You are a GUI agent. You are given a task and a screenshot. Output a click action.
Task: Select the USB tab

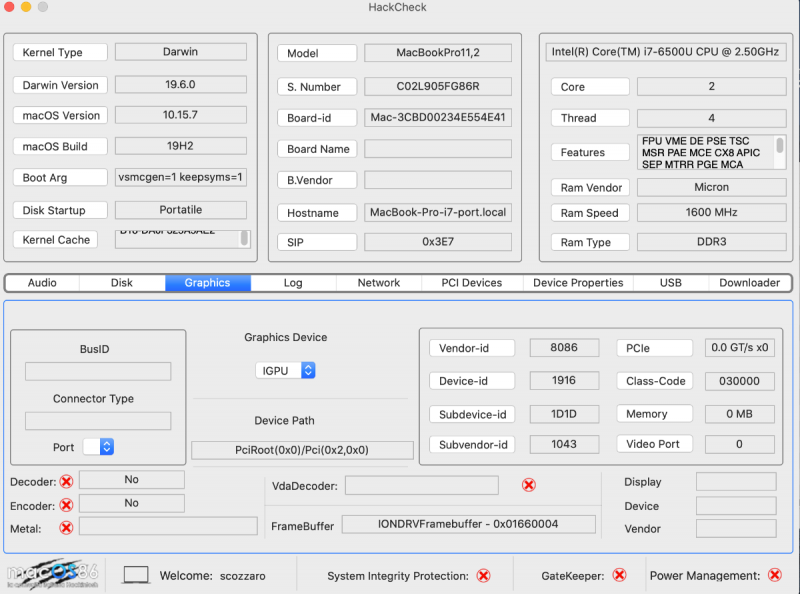[x=670, y=283]
